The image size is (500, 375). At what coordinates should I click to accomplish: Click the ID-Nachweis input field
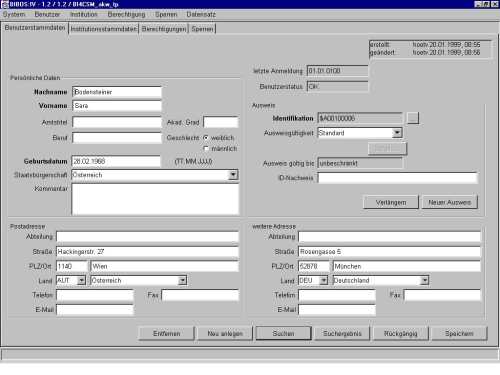[397, 178]
